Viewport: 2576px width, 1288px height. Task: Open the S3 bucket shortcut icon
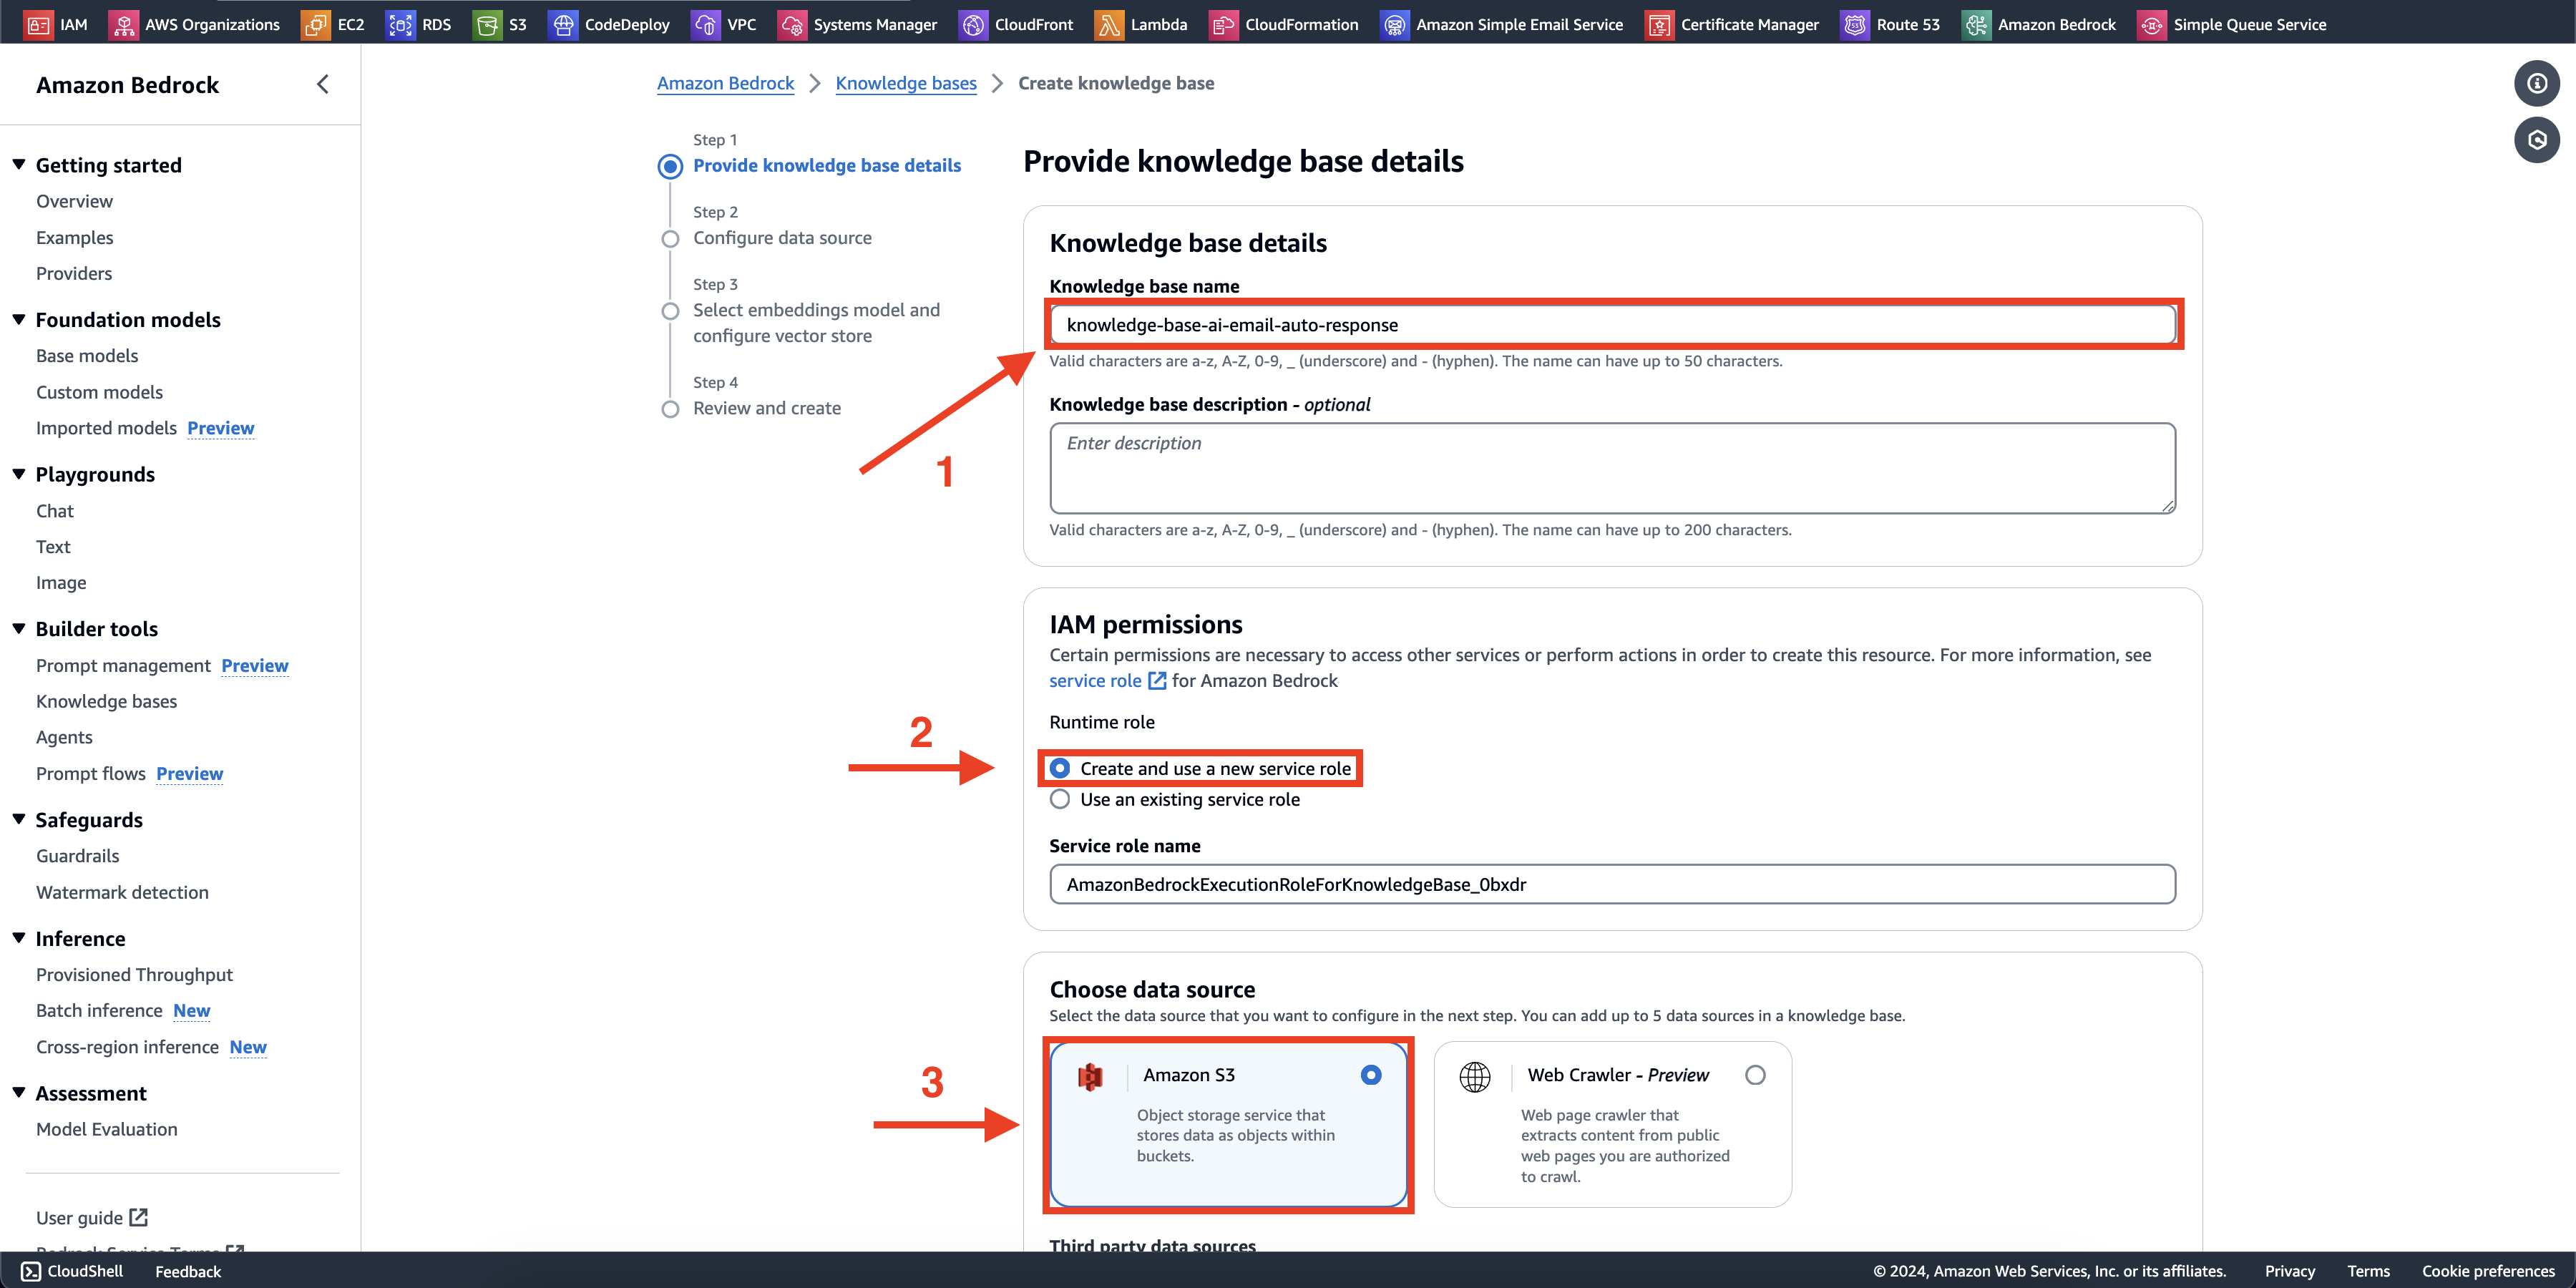(487, 24)
